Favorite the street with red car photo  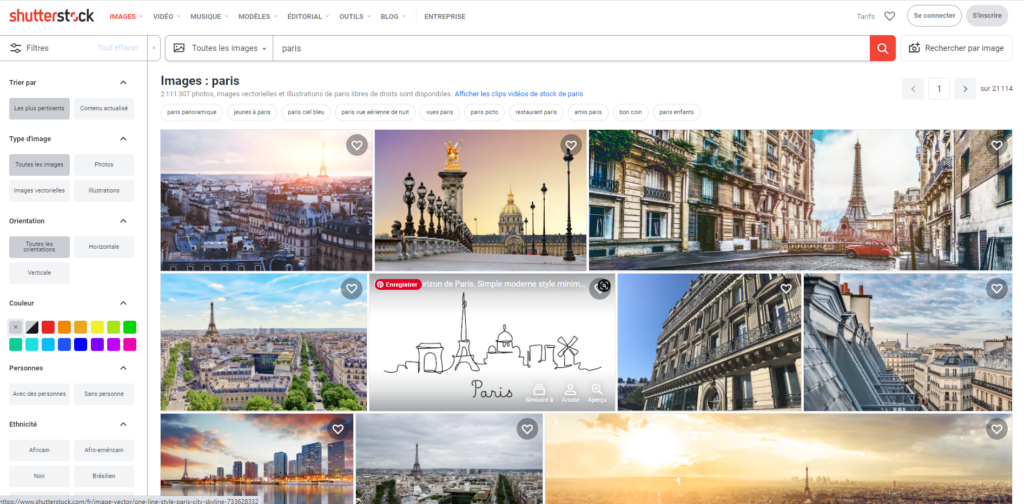pos(996,145)
